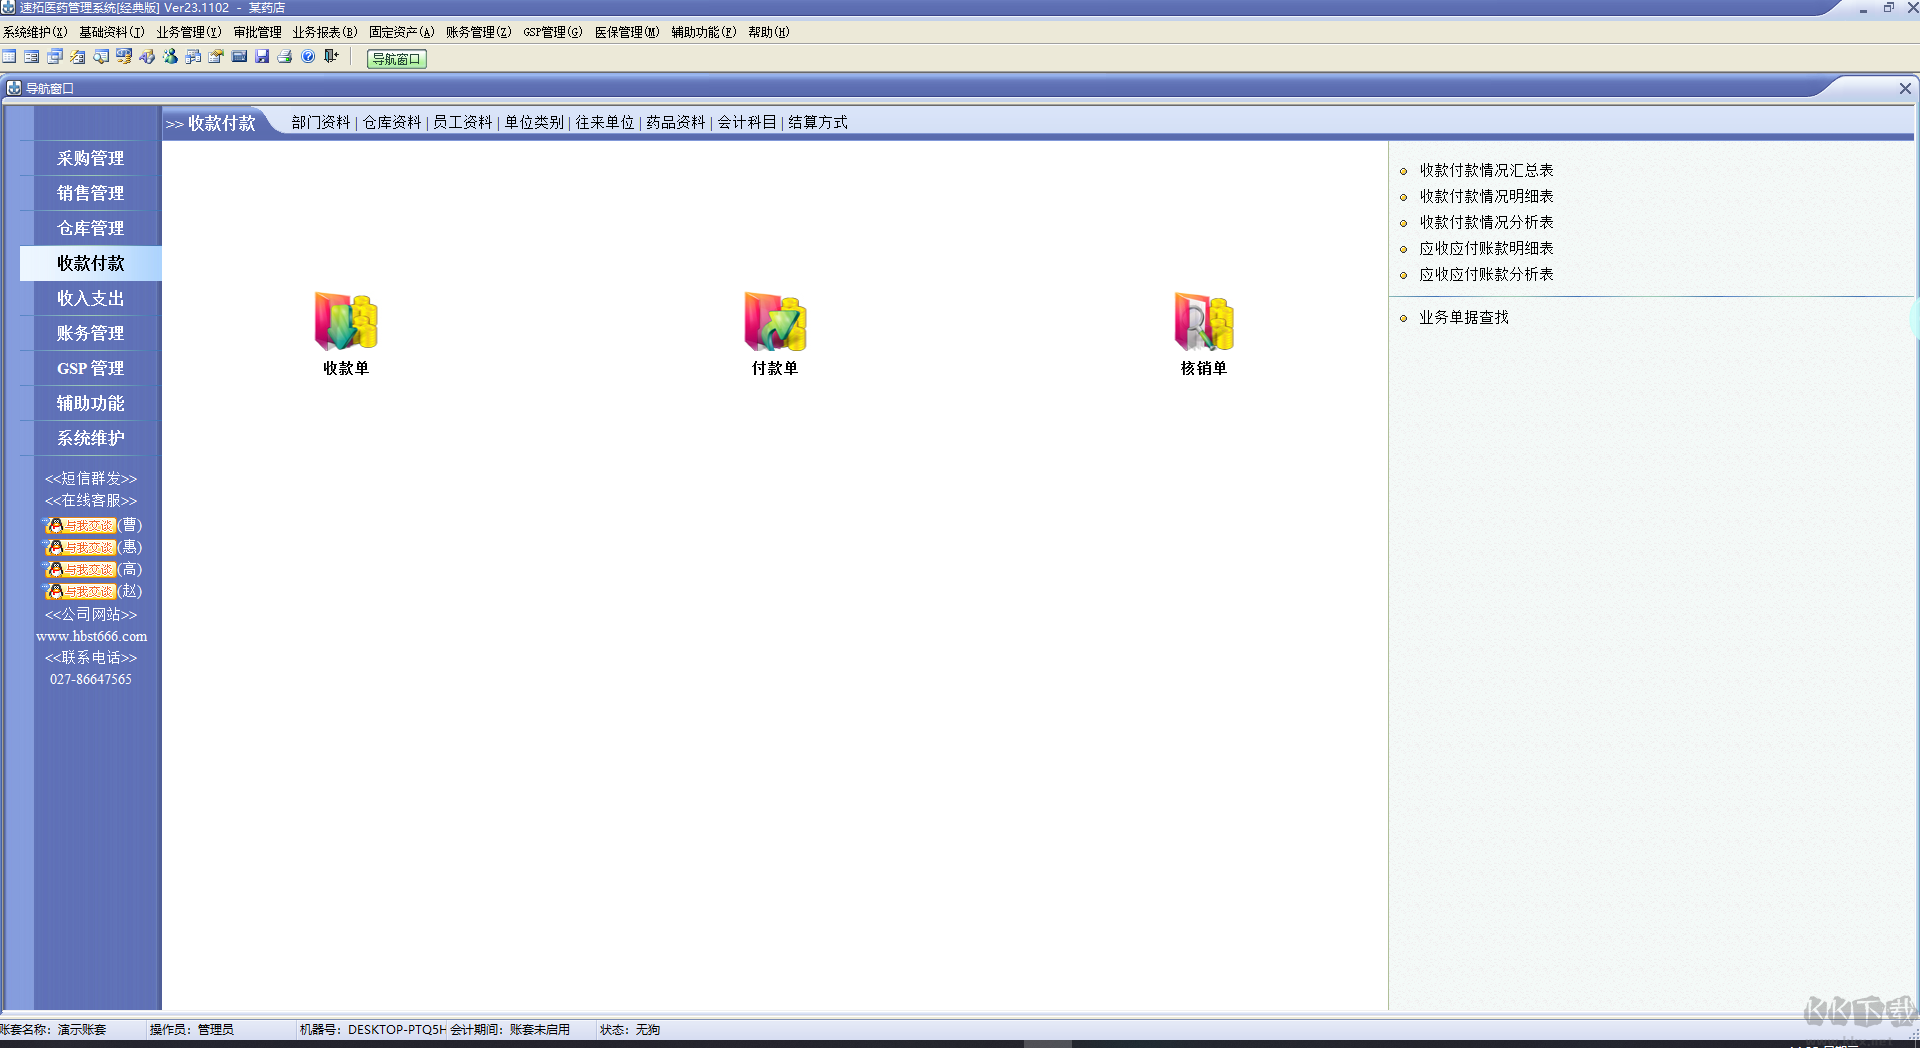Click the user messenger toolbar icon
This screenshot has height=1048, width=1920.
(x=170, y=57)
